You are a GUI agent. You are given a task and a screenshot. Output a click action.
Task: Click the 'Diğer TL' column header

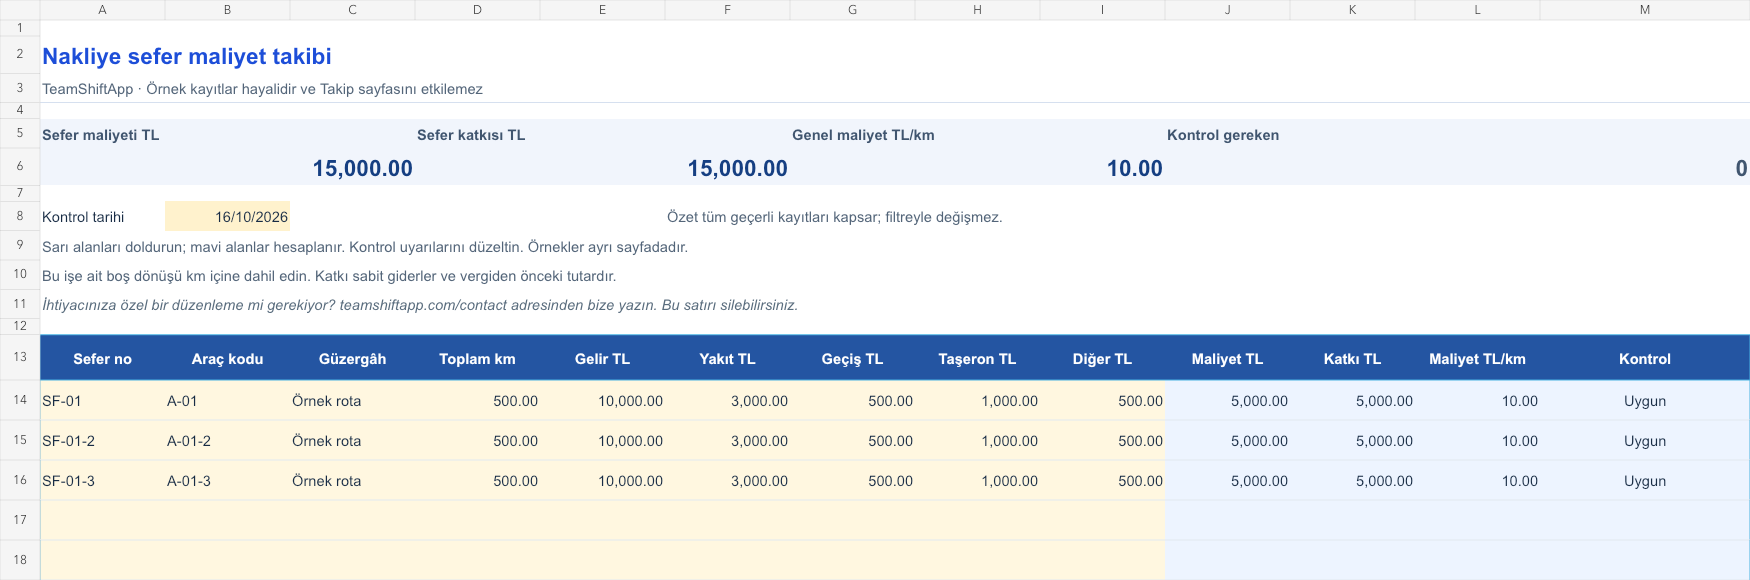click(1102, 359)
